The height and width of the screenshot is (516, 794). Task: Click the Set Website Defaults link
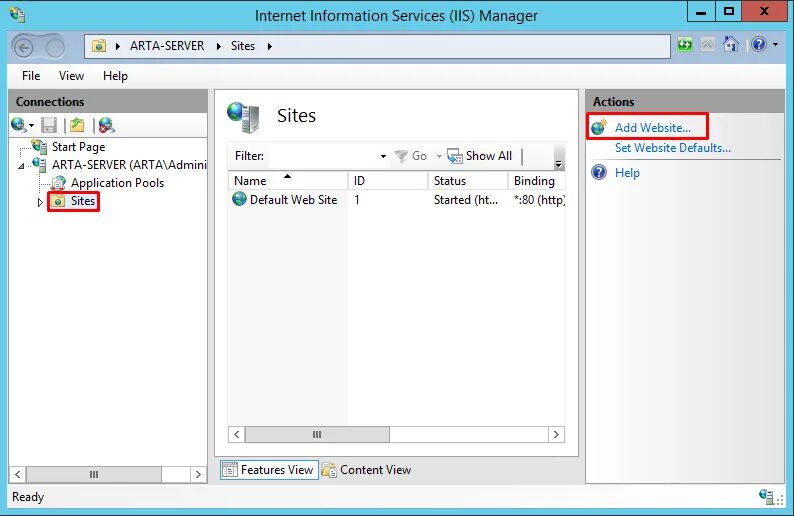coord(672,148)
